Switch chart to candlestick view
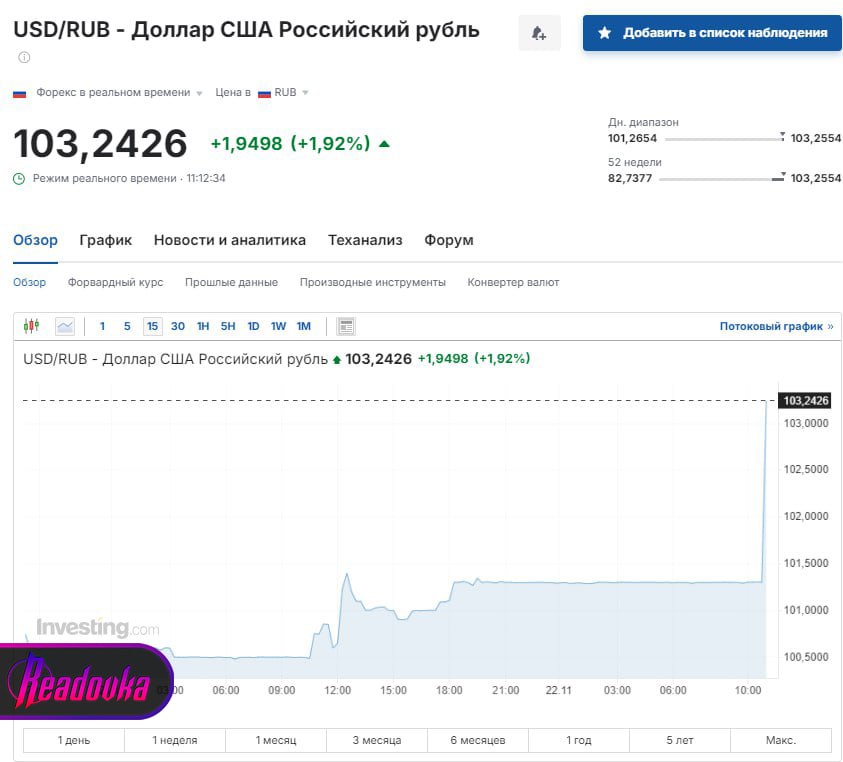This screenshot has height=762, width=843. [x=31, y=326]
